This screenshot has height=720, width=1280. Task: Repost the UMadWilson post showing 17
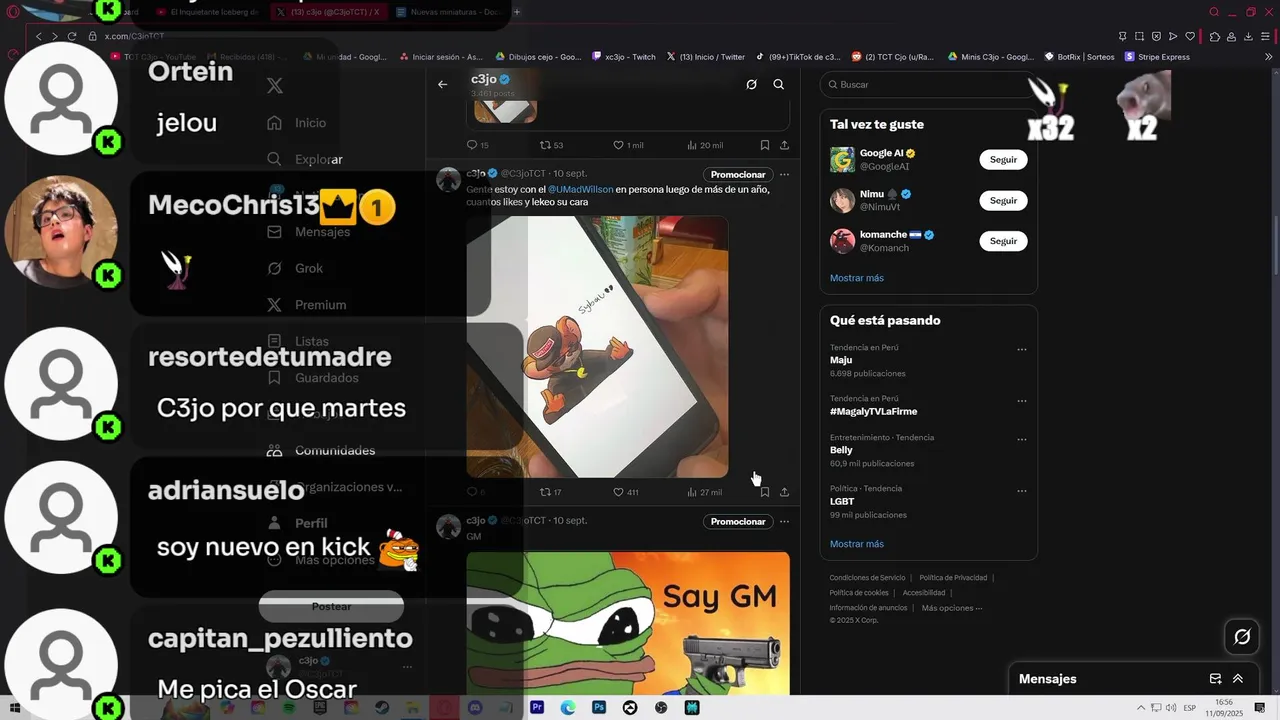pyautogui.click(x=545, y=492)
